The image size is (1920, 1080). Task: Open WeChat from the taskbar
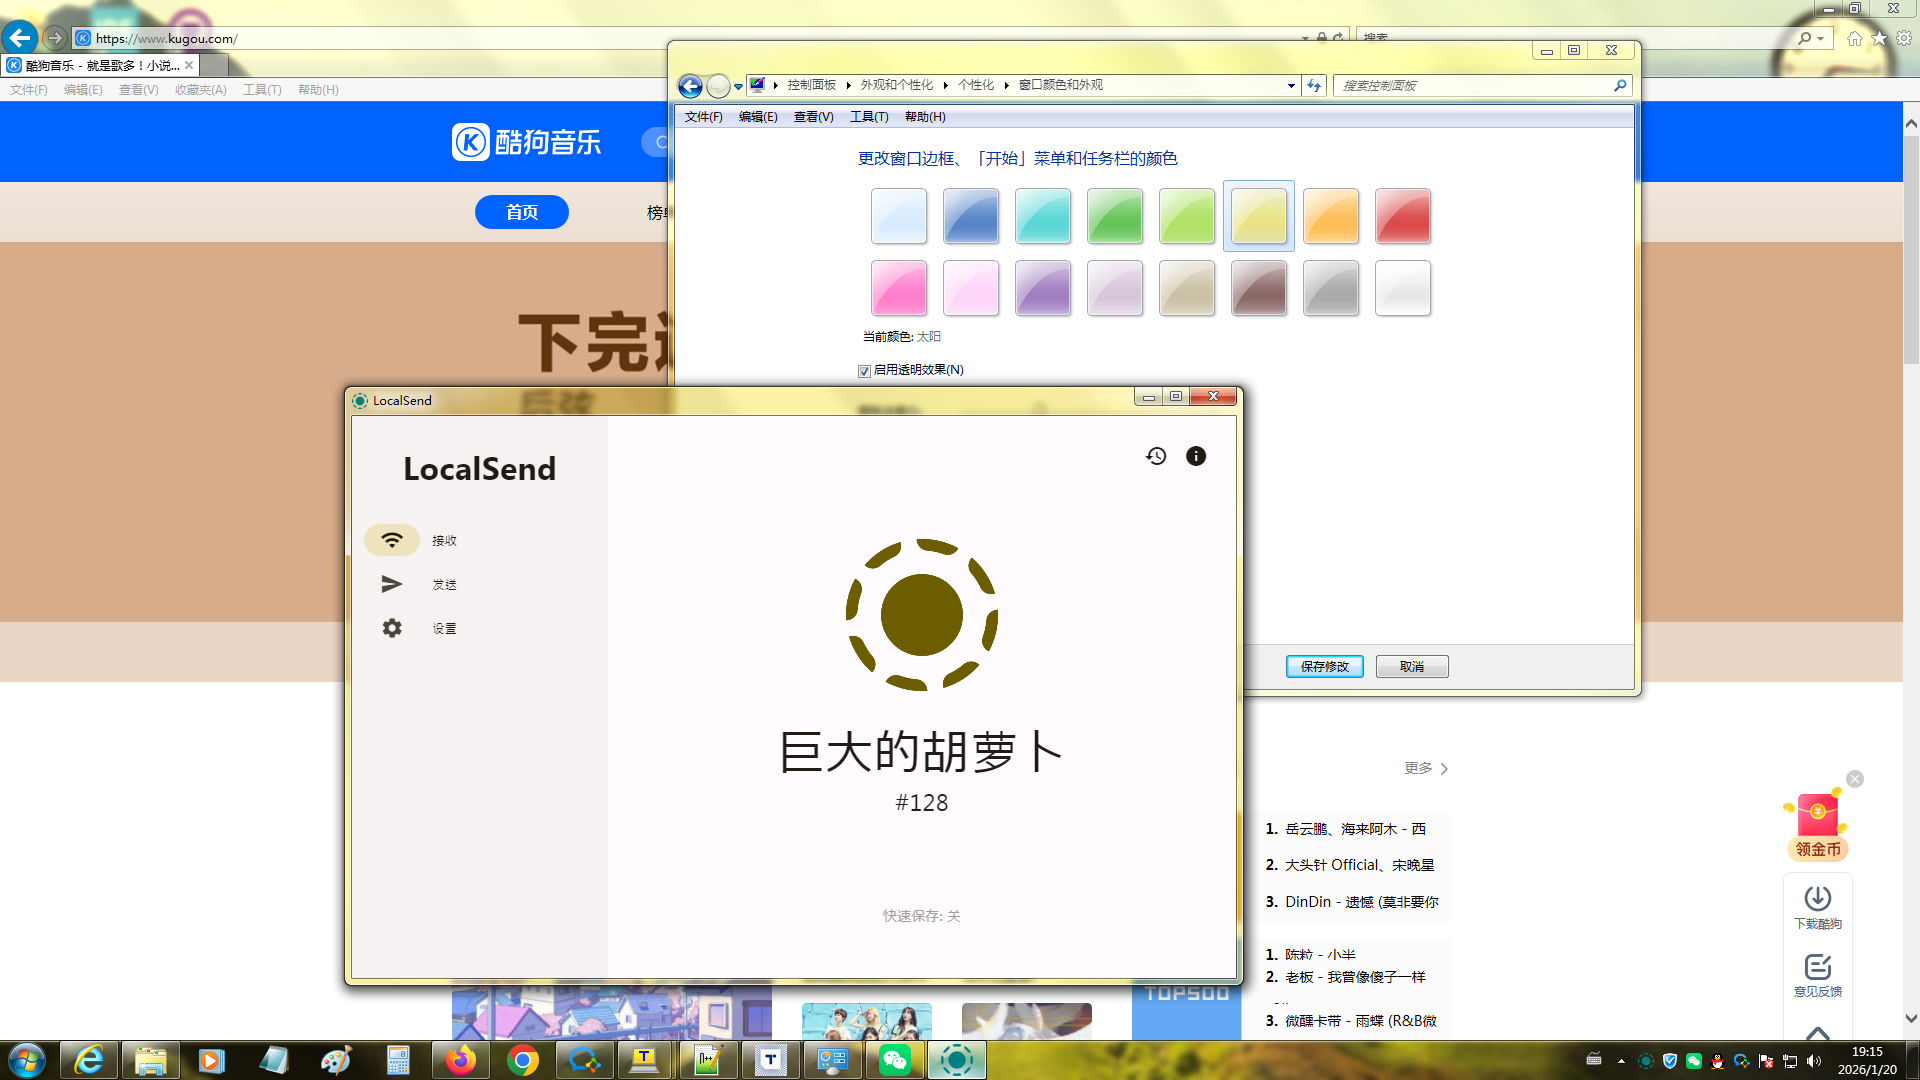pyautogui.click(x=894, y=1060)
